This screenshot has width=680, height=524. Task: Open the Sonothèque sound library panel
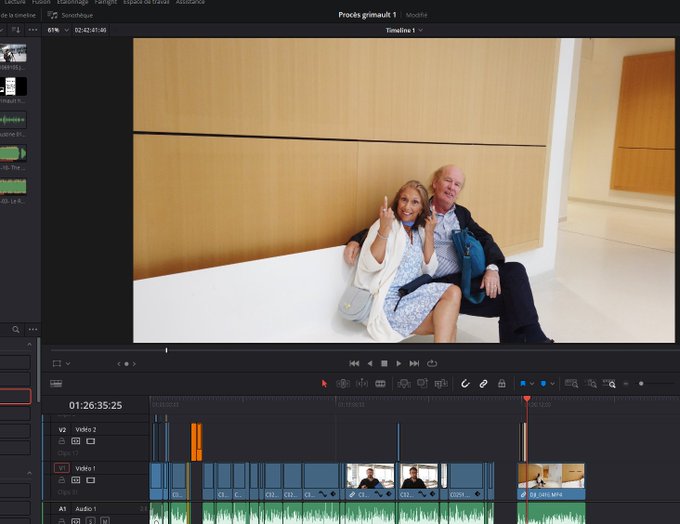tap(70, 15)
